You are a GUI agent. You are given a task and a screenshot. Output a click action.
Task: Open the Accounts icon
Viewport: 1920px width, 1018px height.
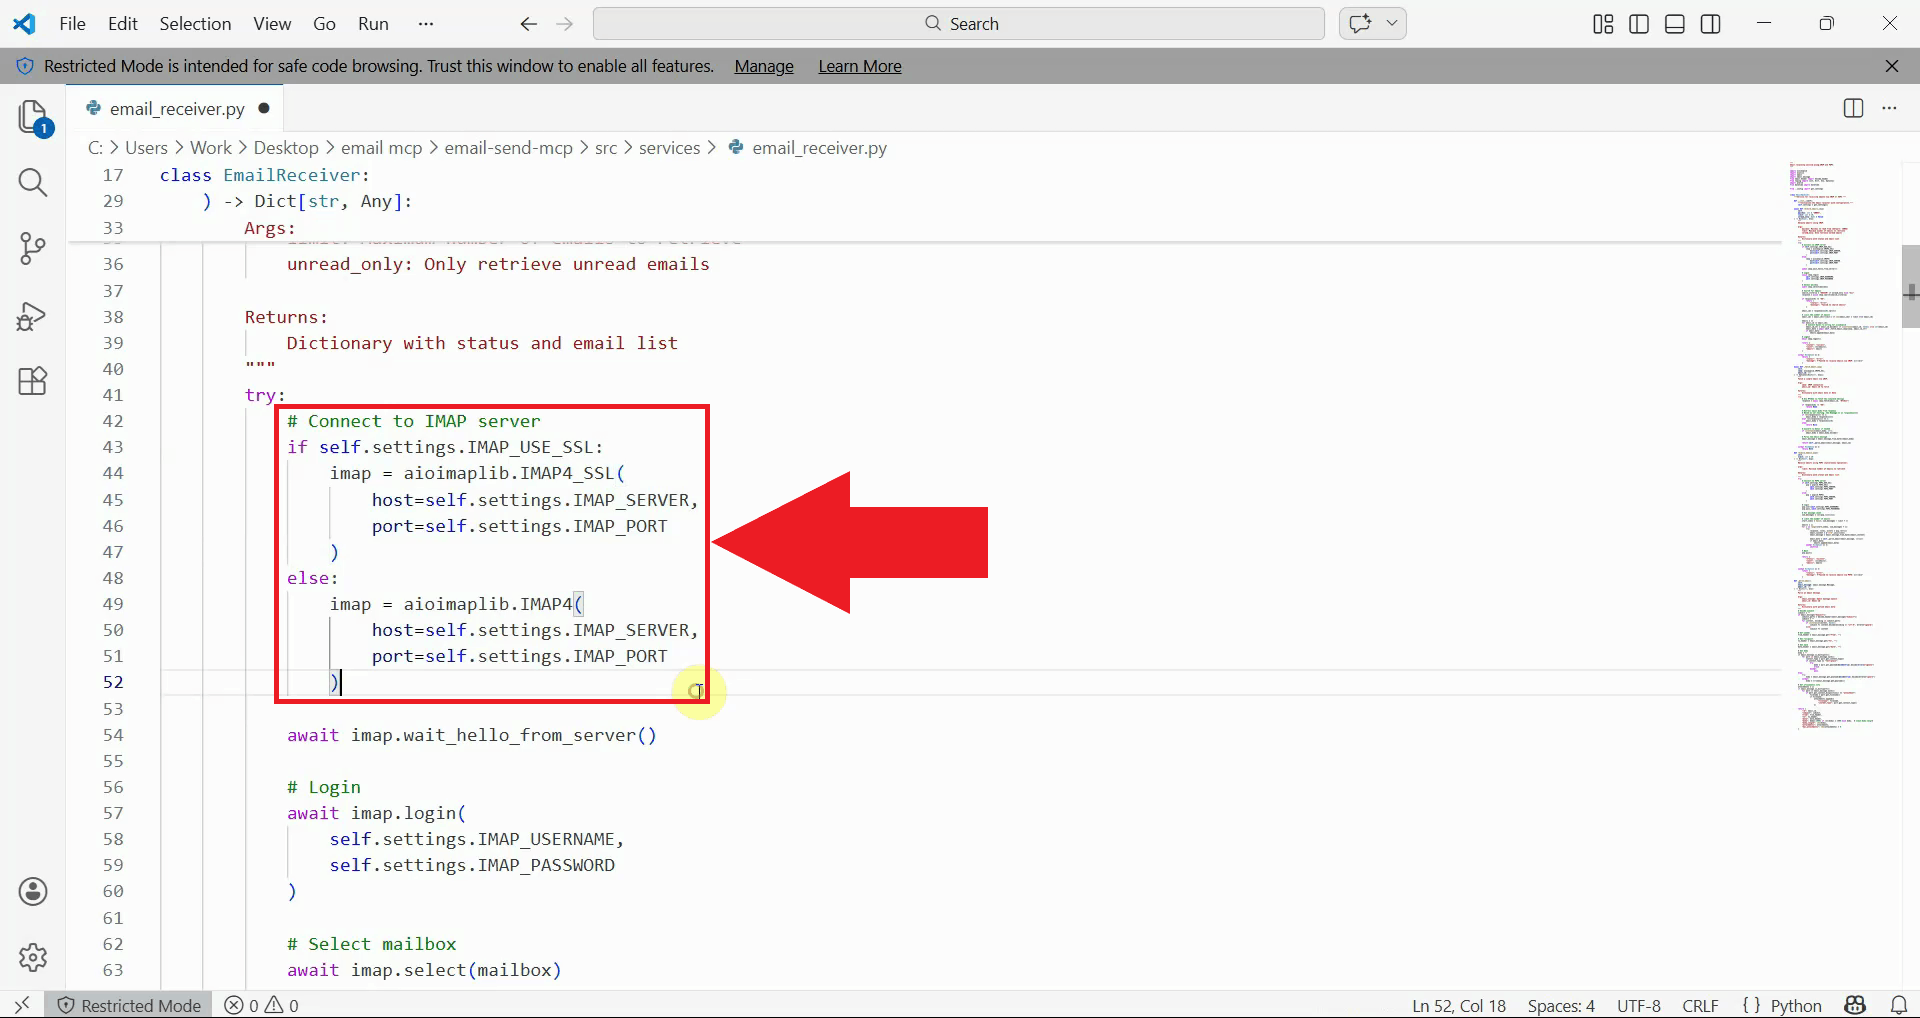point(33,891)
